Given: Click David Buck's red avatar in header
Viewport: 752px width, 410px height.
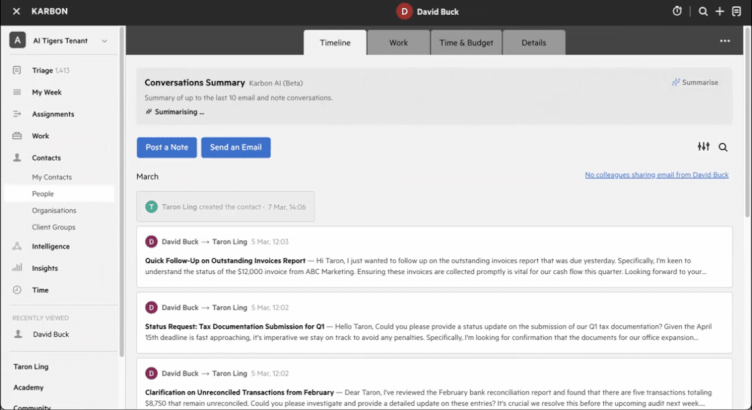Looking at the screenshot, I should click(404, 12).
